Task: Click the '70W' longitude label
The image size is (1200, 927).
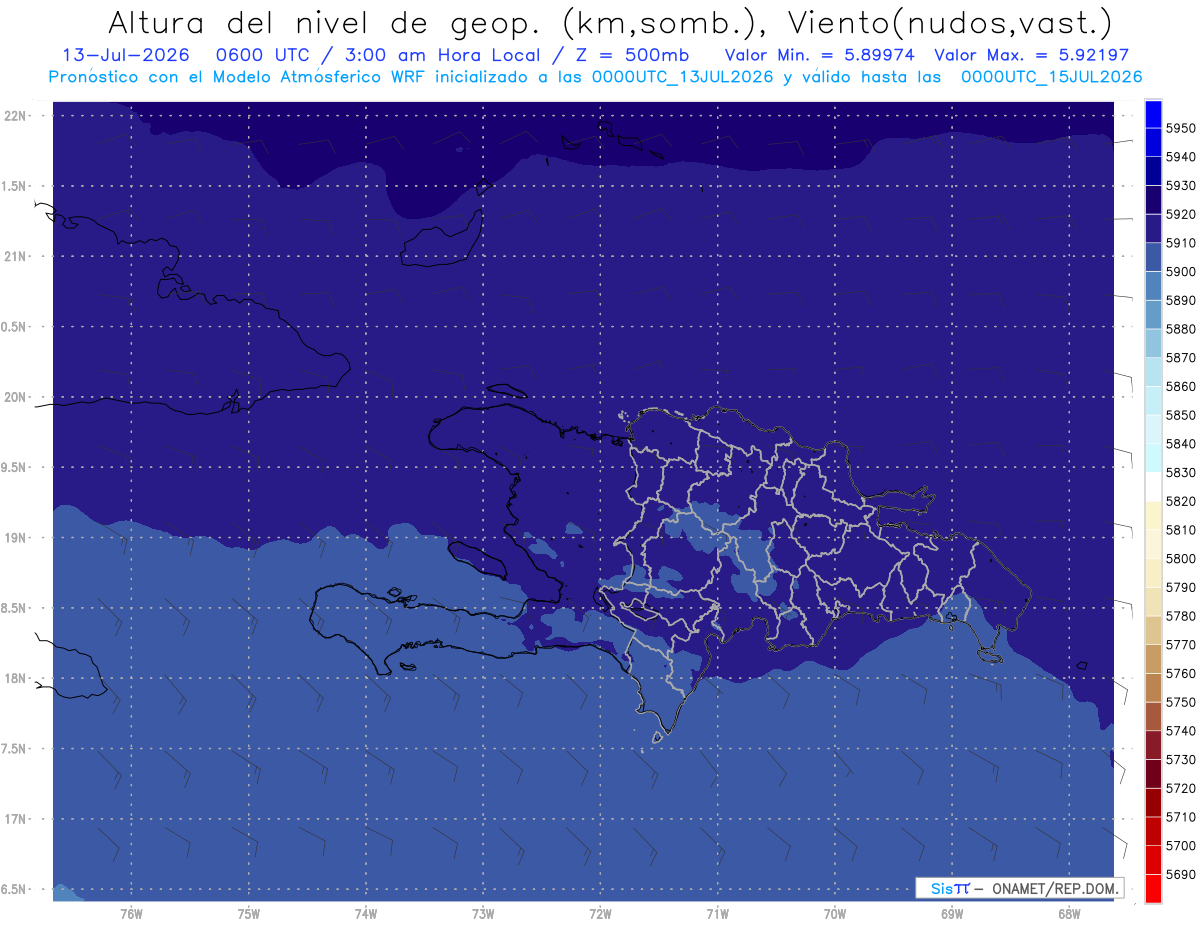Action: click(x=835, y=914)
